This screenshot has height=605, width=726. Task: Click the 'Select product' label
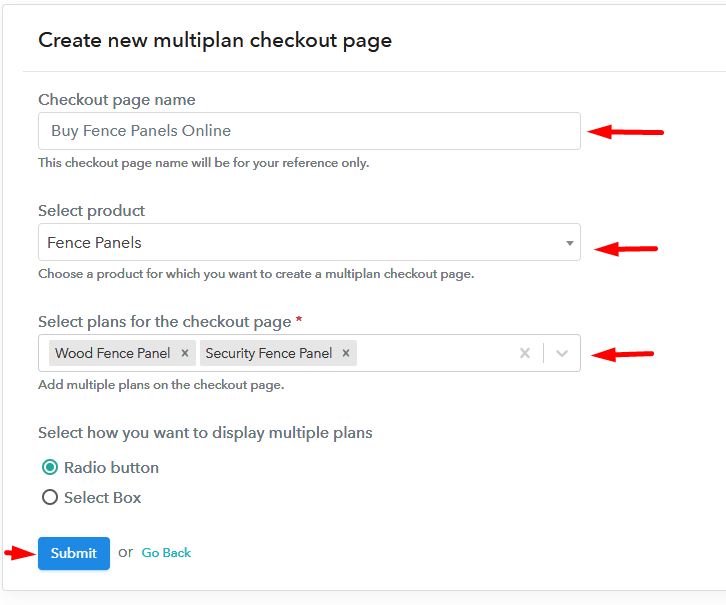click(x=92, y=211)
